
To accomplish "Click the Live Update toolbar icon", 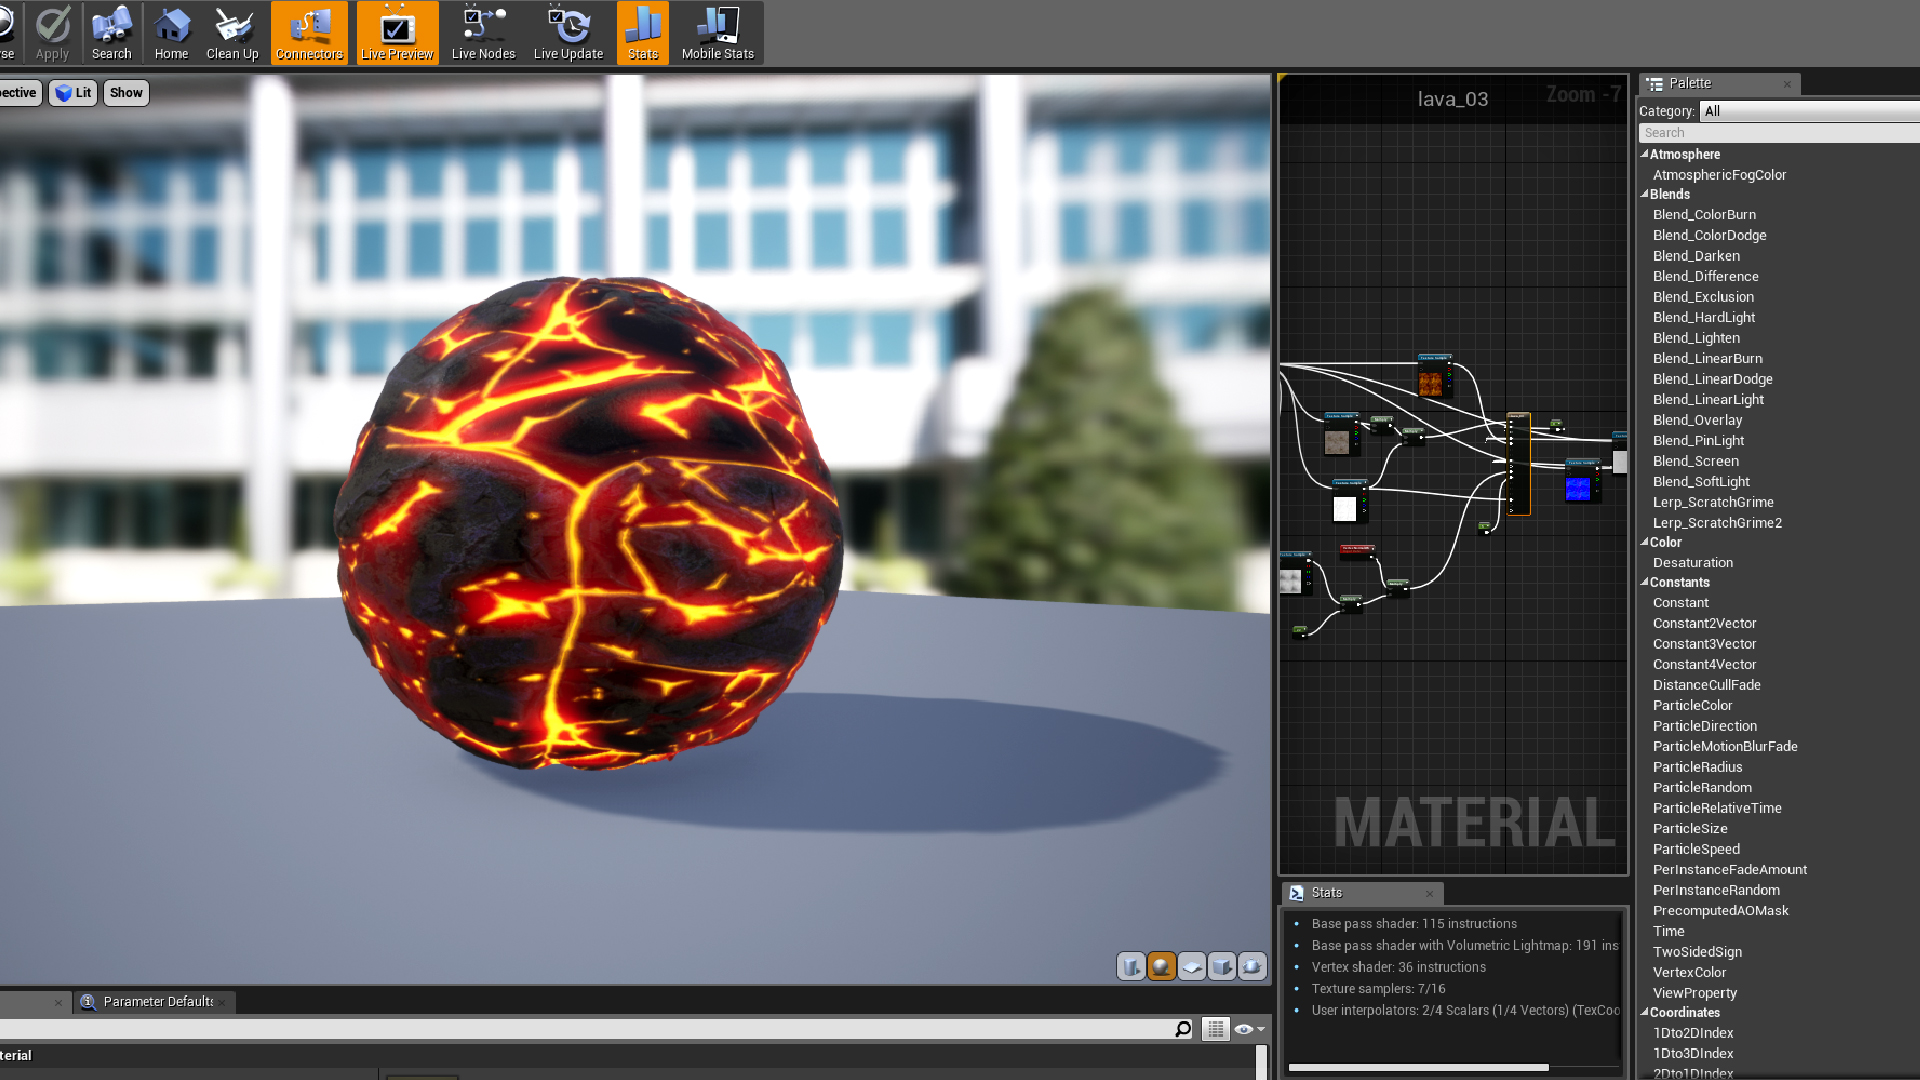I will (x=567, y=32).
